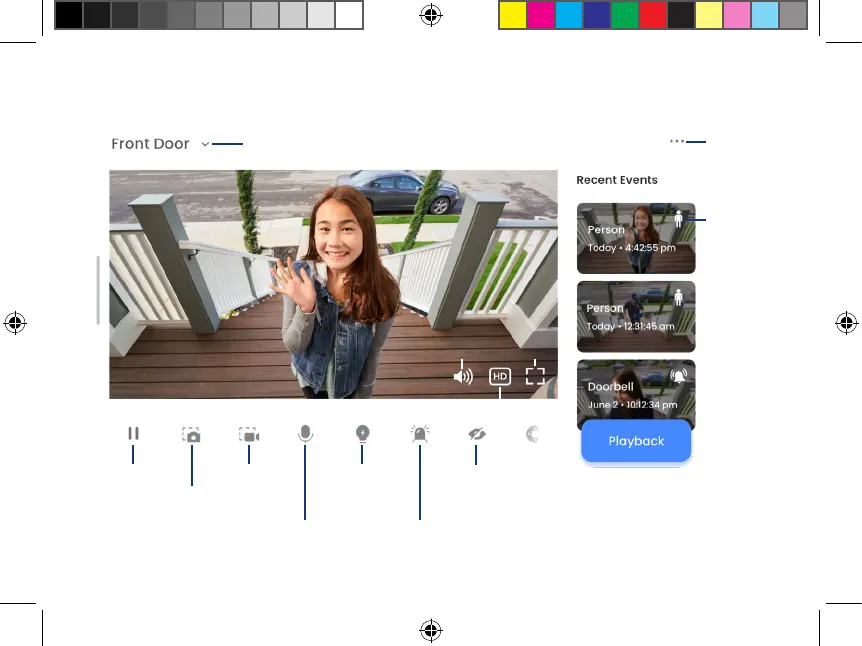Activate the microphone to talk
This screenshot has width=862, height=646.
[305, 434]
